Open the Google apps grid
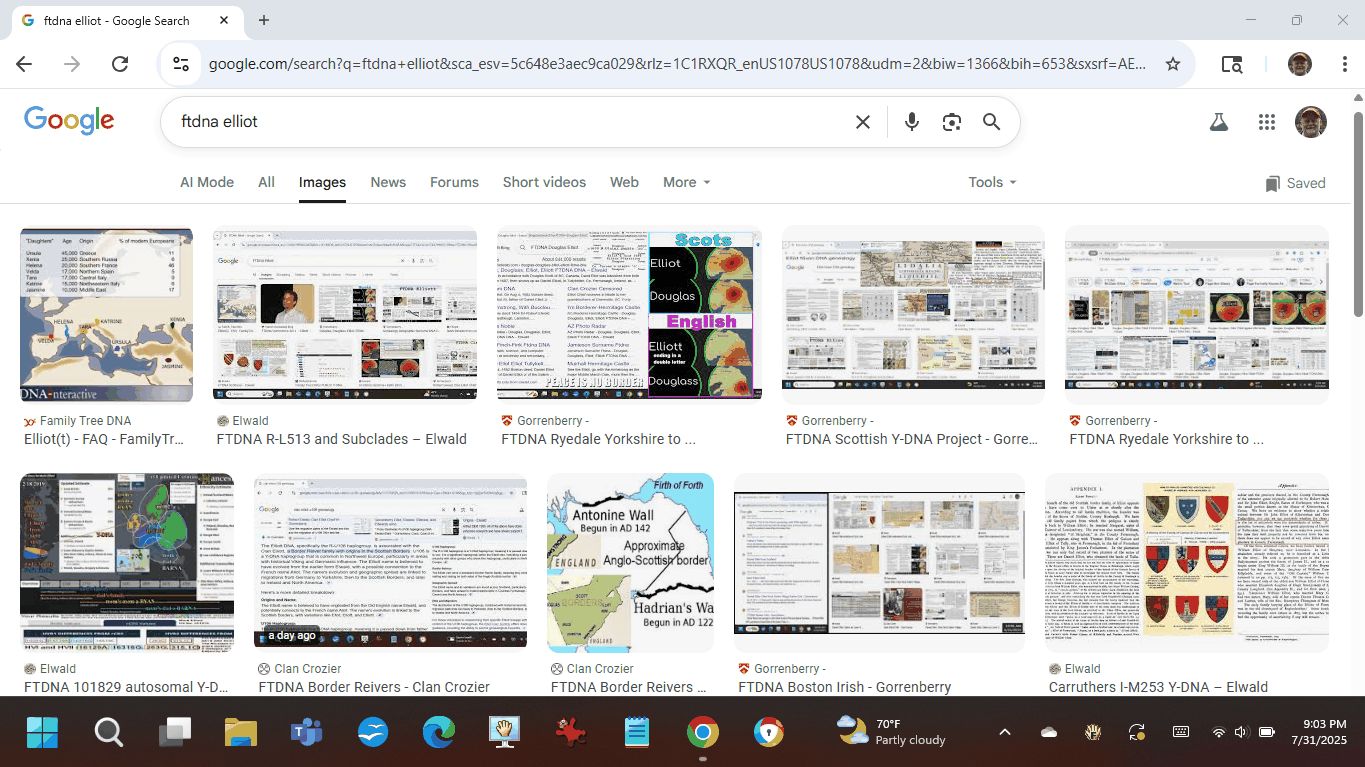Image resolution: width=1365 pixels, height=767 pixels. [x=1267, y=122]
